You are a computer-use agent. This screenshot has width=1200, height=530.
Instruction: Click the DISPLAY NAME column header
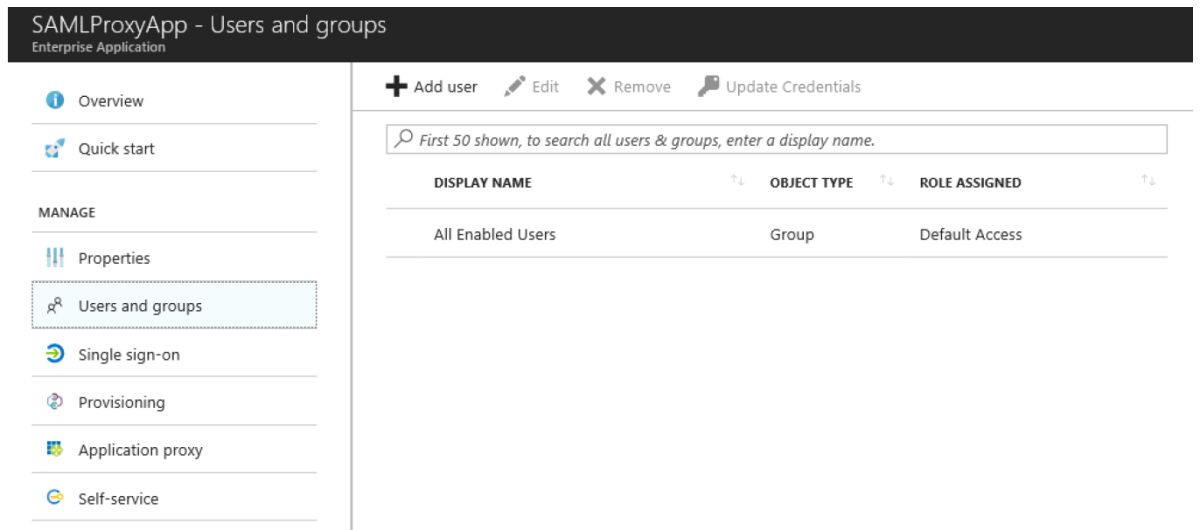click(x=483, y=183)
